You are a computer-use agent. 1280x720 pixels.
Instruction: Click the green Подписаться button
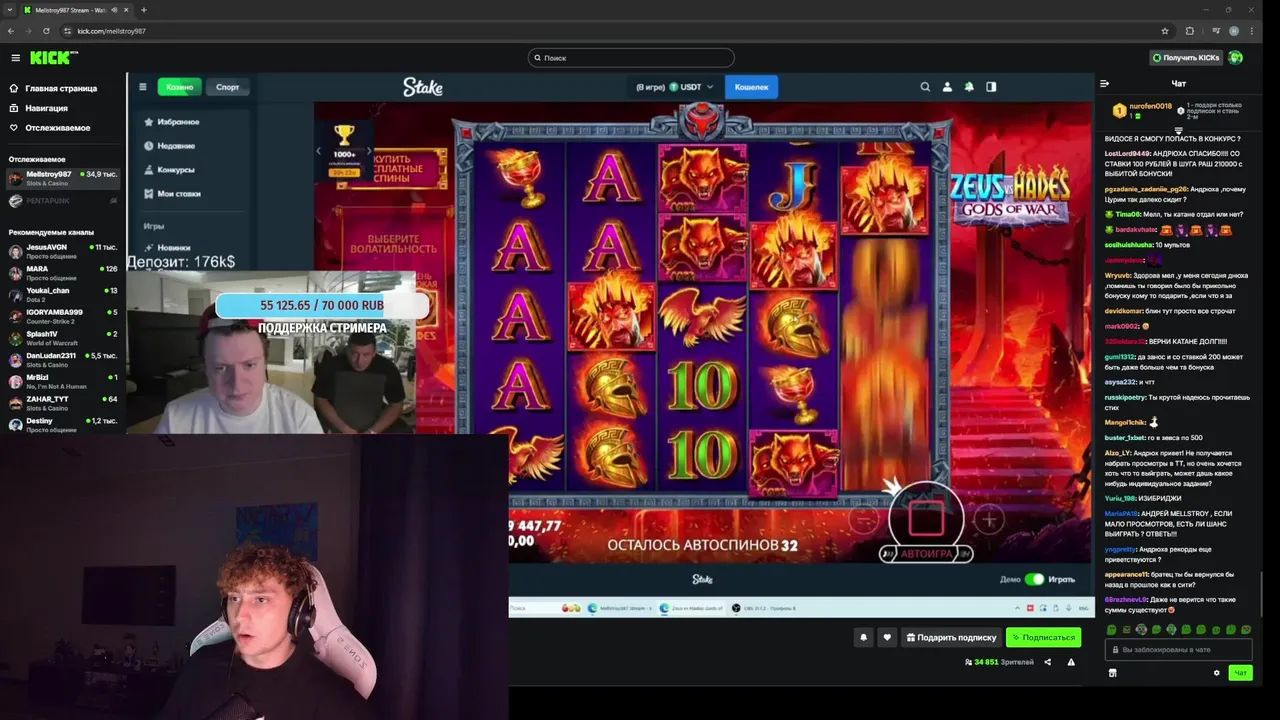[1043, 637]
